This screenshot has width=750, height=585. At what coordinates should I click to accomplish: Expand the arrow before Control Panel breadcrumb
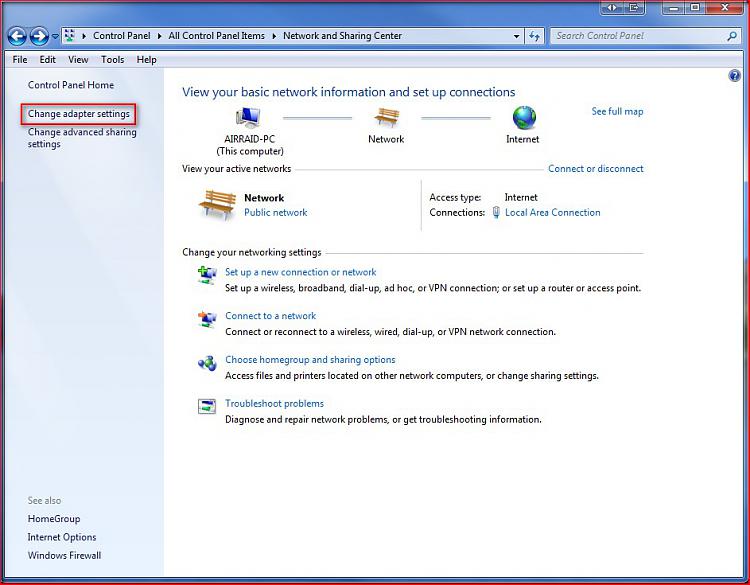(84, 36)
